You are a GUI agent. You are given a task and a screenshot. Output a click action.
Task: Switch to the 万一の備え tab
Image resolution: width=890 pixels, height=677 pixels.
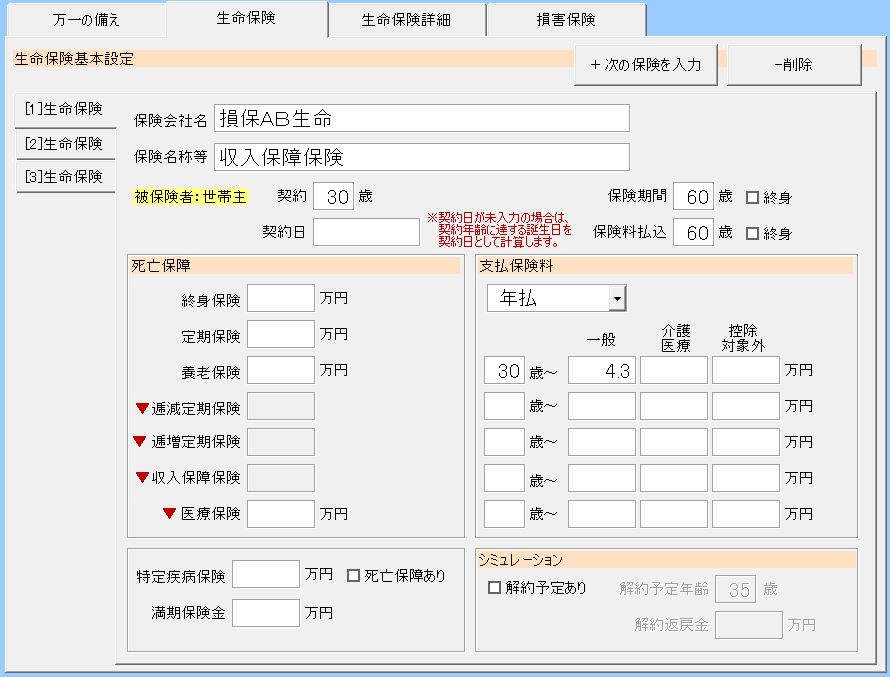pos(85,20)
